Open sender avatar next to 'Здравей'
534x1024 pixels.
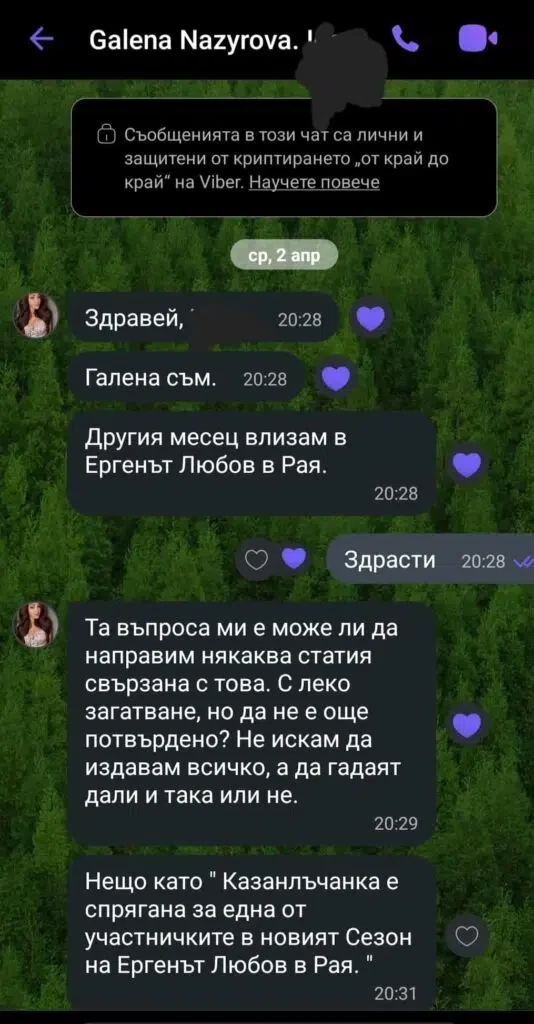tap(37, 315)
